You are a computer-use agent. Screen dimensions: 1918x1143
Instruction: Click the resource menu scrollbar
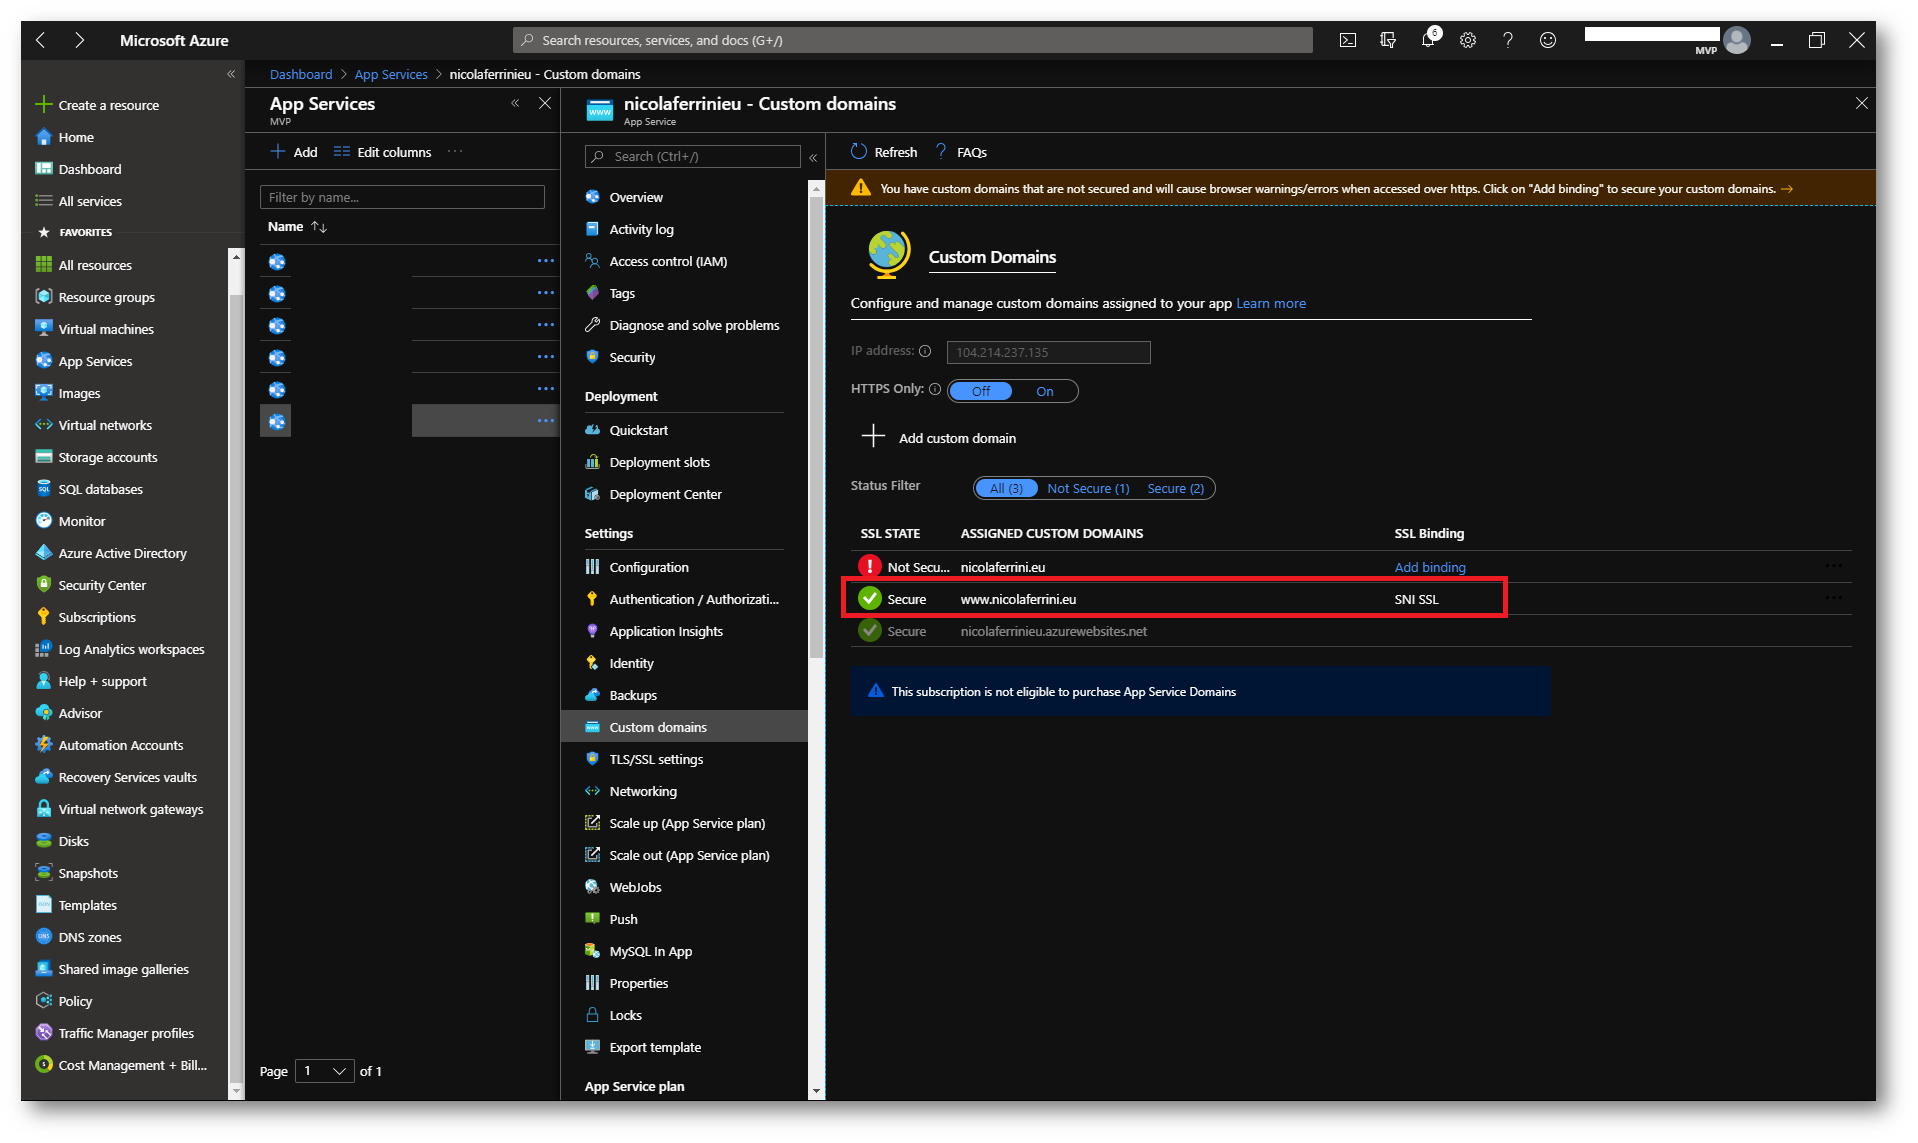coord(816,429)
